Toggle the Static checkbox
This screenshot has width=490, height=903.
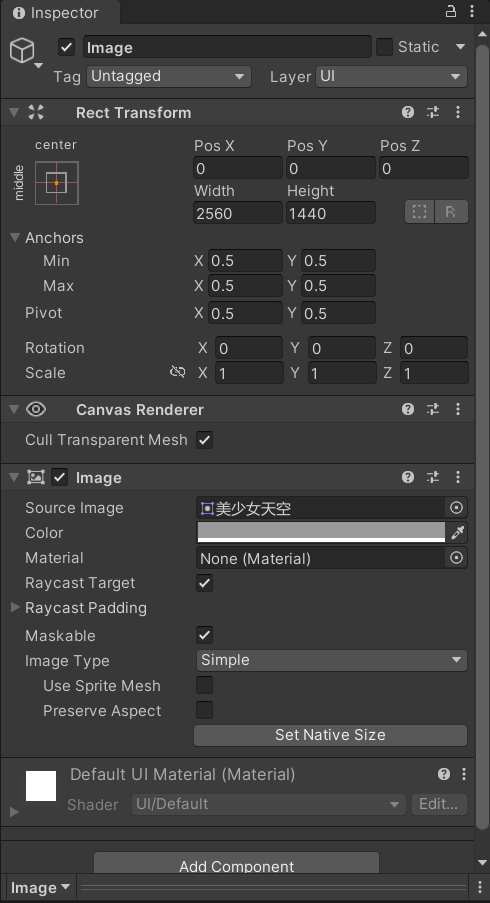coord(384,47)
